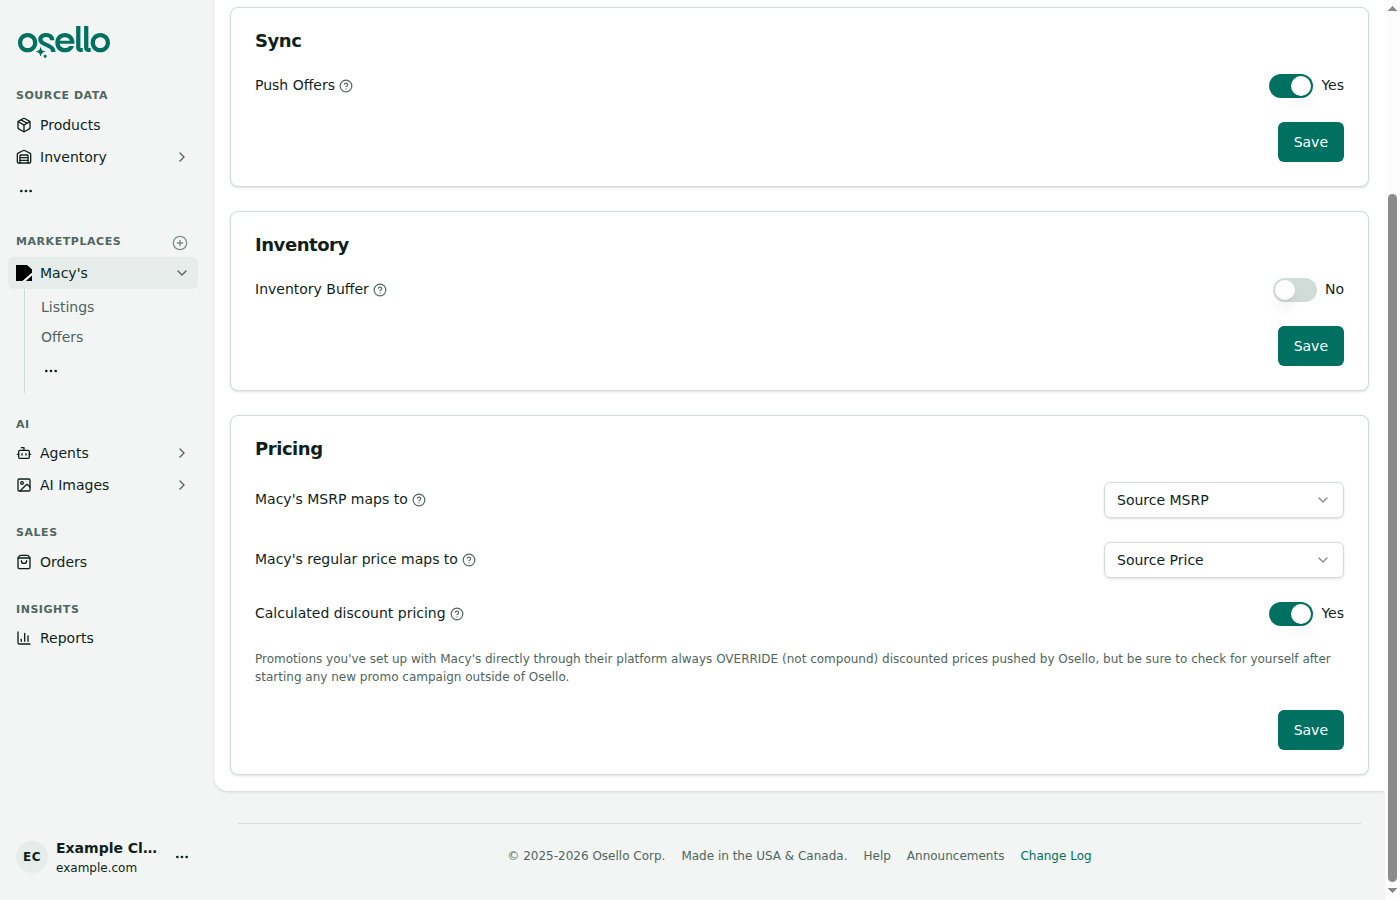Screen dimensions: 1400x900
Task: Show help for Push Offers
Action: [346, 86]
